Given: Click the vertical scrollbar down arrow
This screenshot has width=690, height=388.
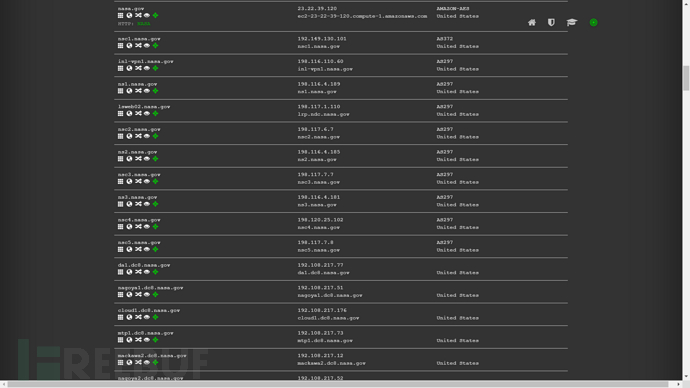Looking at the screenshot, I should [686, 377].
